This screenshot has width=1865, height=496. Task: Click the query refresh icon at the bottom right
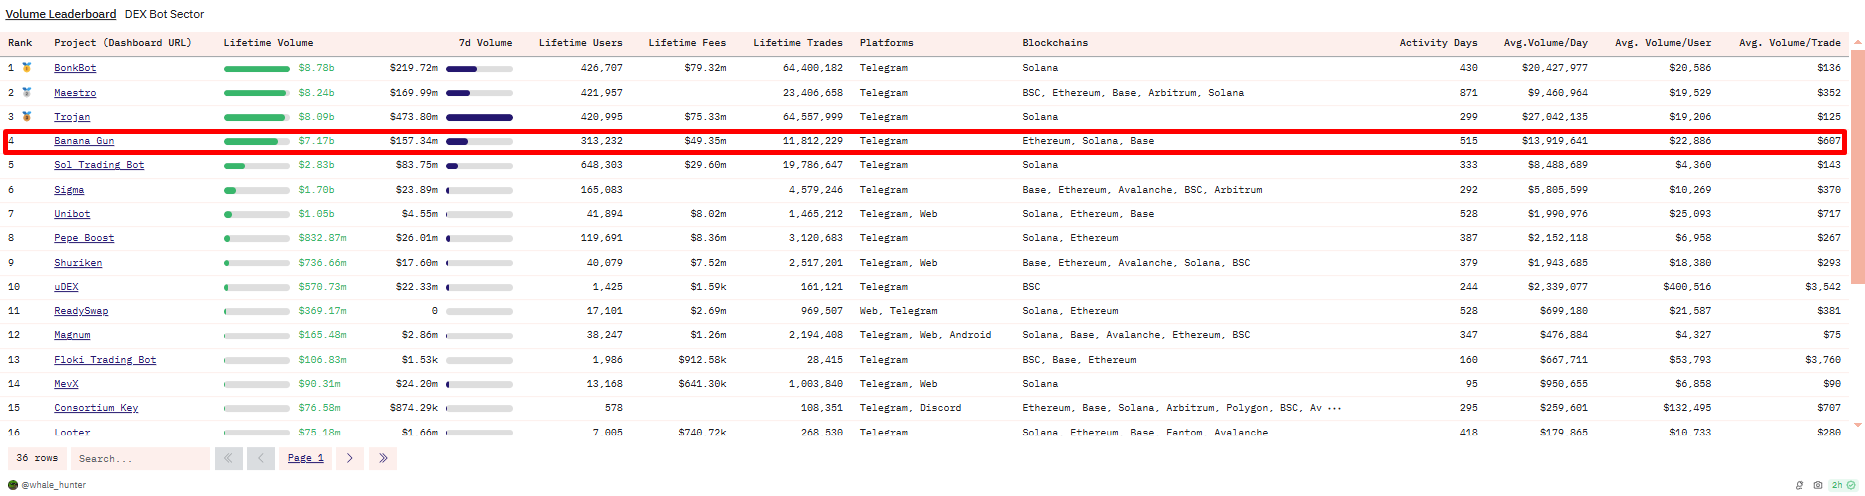coord(1800,485)
